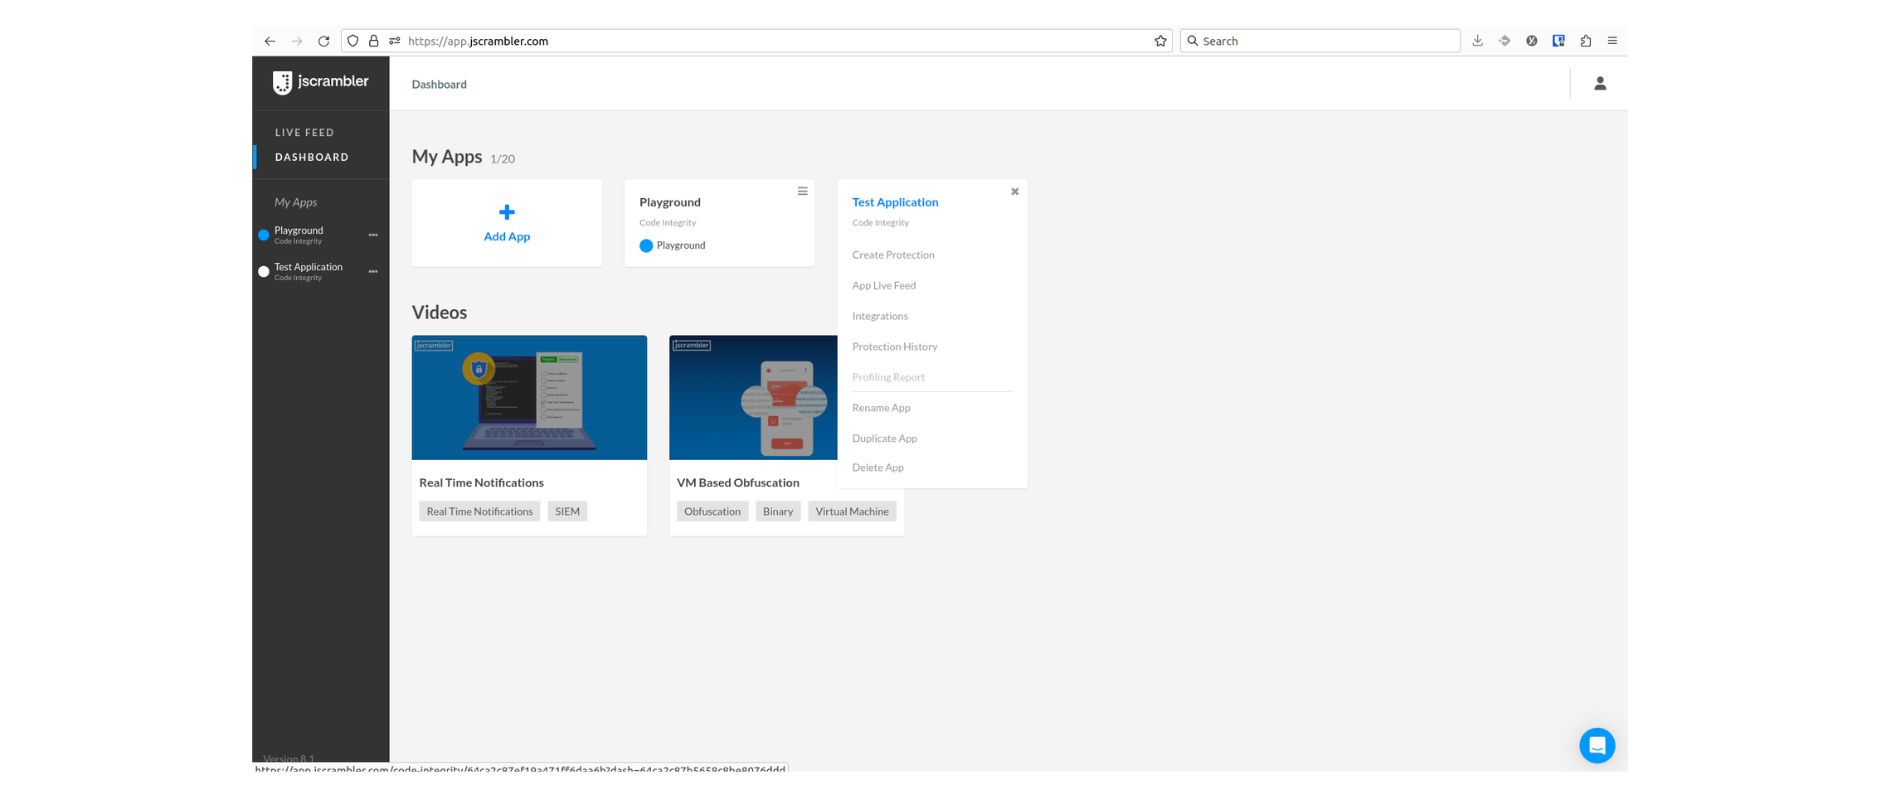Open the tracking protection shield icon

tap(353, 41)
